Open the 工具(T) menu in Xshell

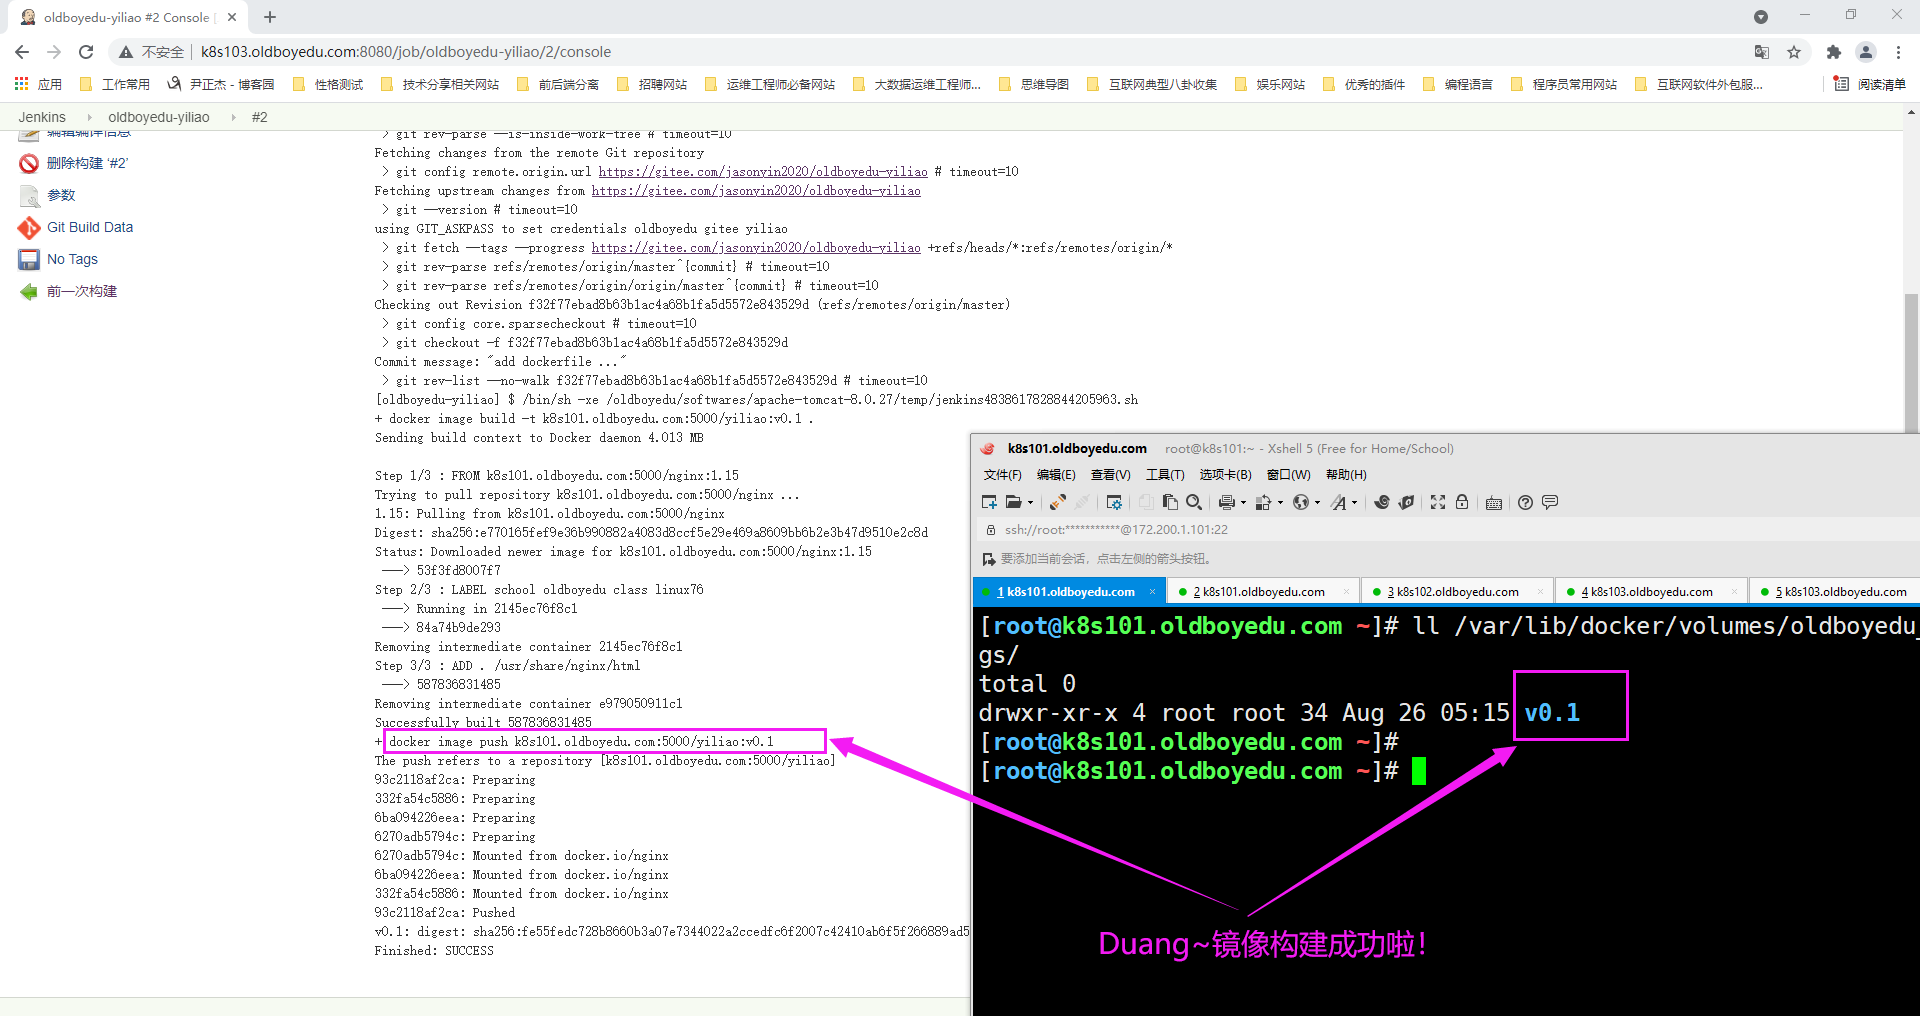[x=1165, y=475]
